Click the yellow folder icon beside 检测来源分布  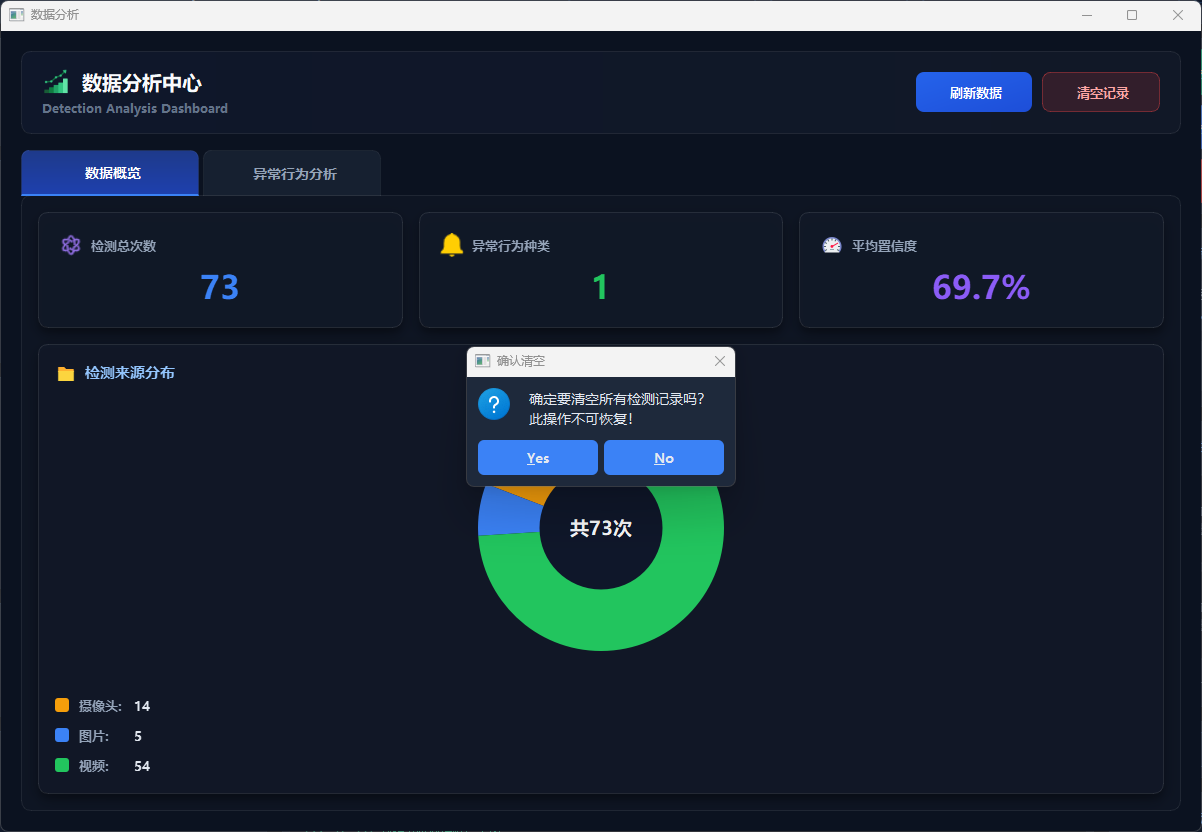tap(66, 373)
